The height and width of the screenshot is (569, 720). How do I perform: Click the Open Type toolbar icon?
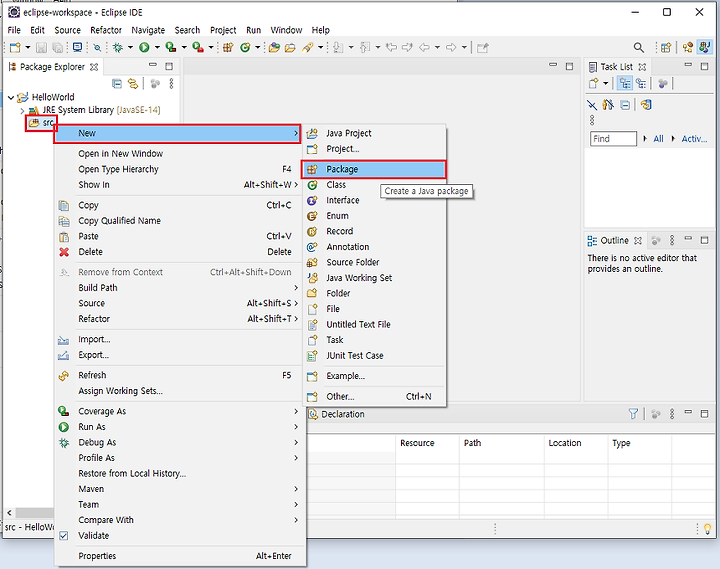point(275,47)
